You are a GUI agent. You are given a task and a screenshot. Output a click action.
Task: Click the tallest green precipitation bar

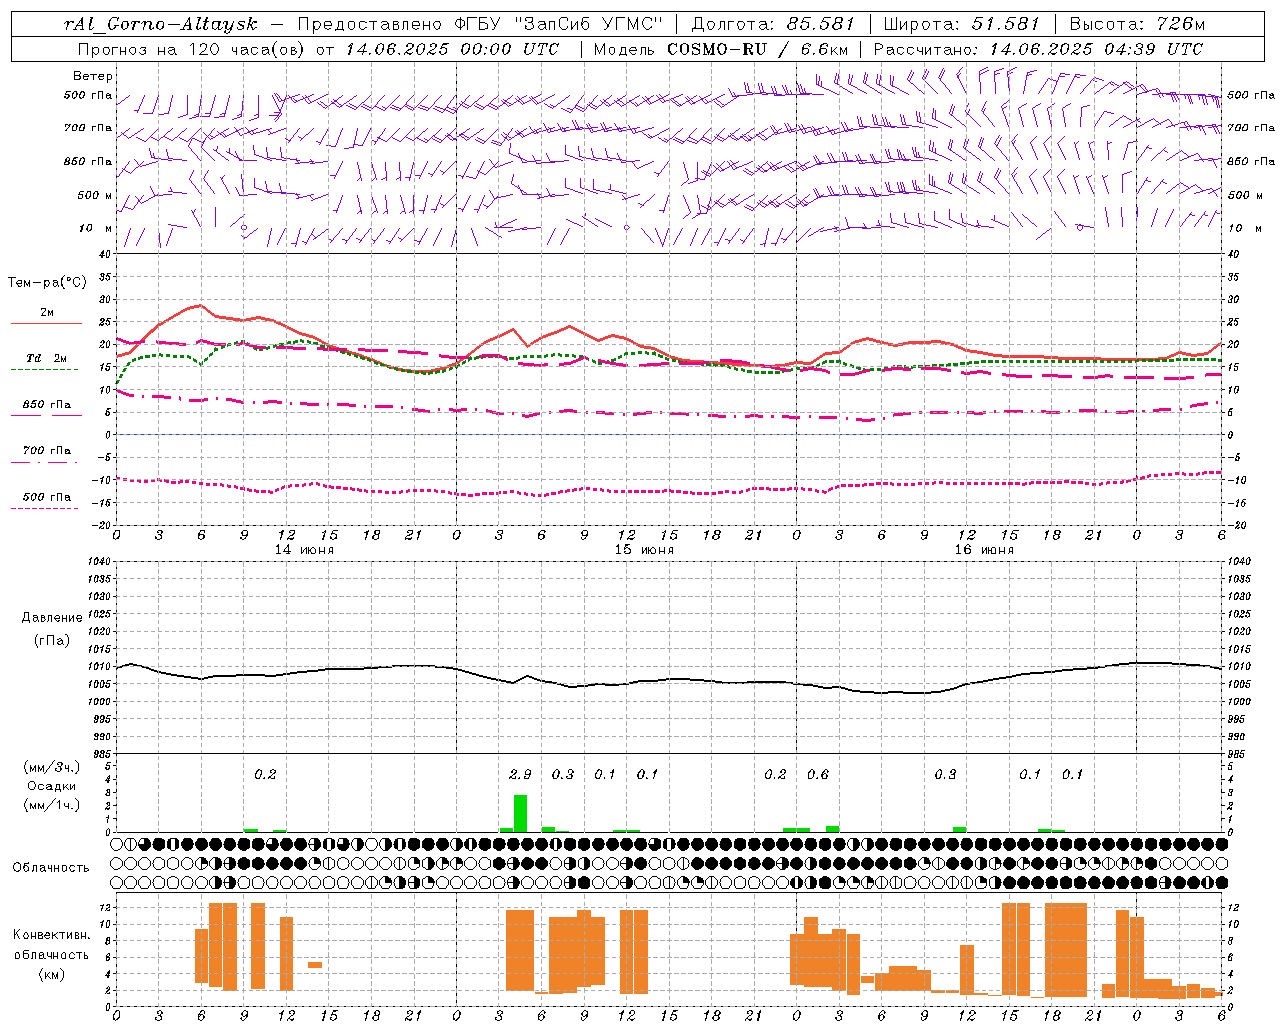(x=520, y=813)
